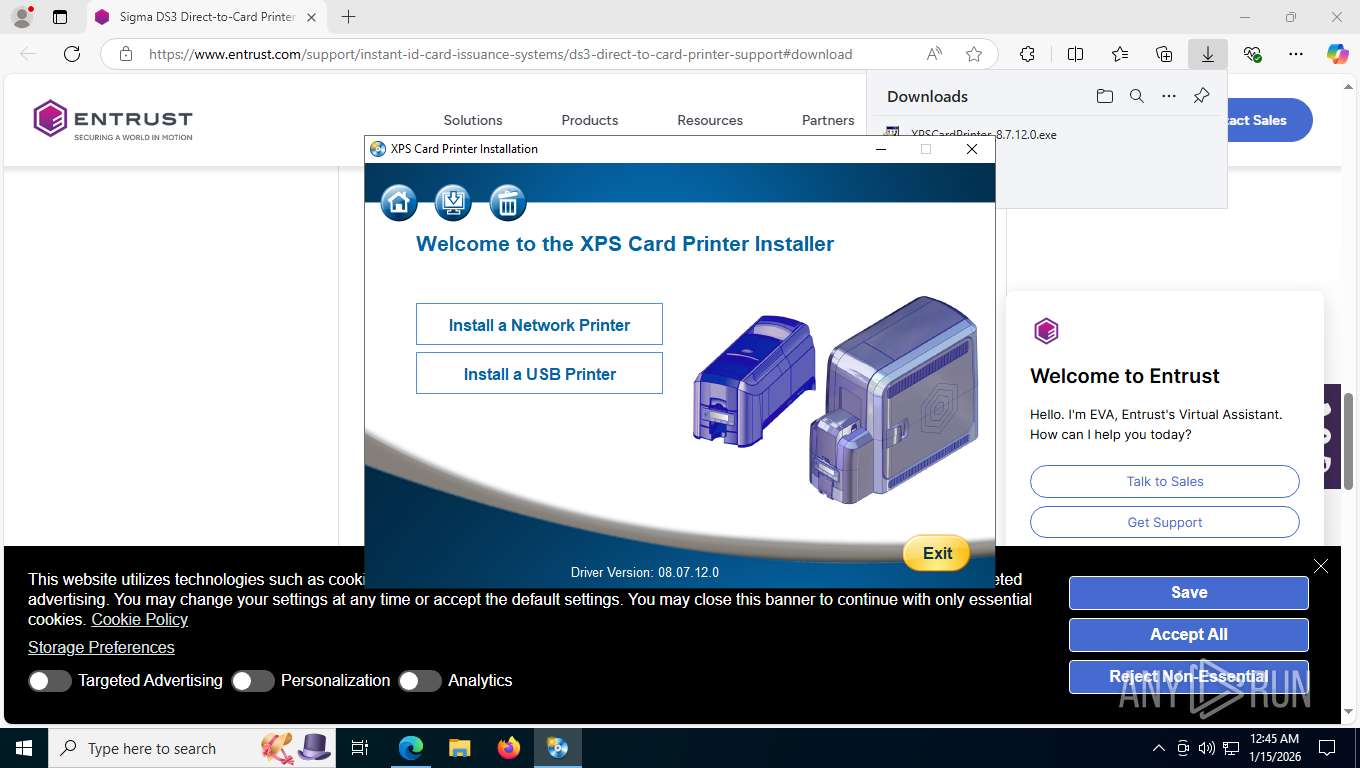The image size is (1360, 768).
Task: Open the tab actions menu icon
Action: coord(60,17)
